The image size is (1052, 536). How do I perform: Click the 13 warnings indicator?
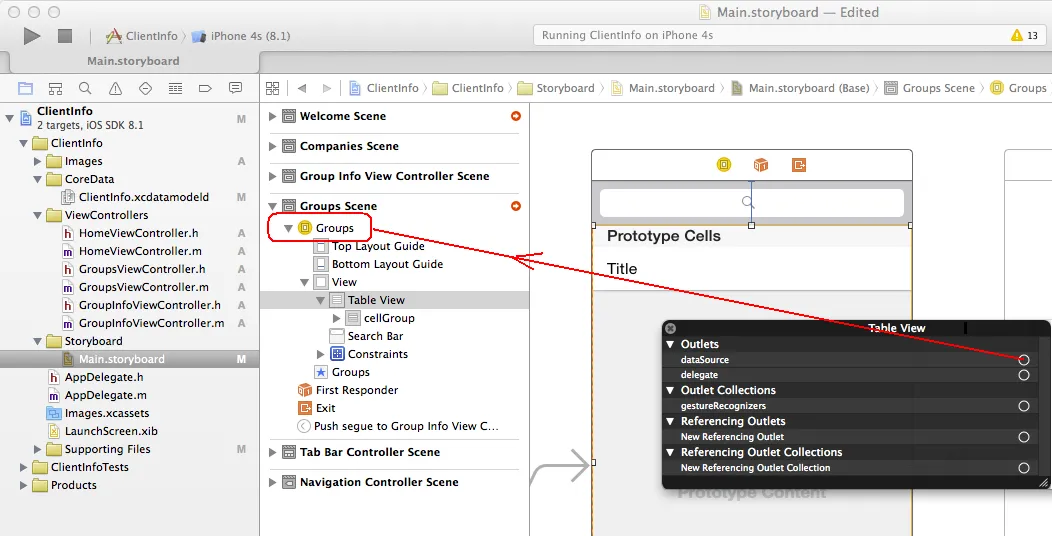coord(1024,36)
